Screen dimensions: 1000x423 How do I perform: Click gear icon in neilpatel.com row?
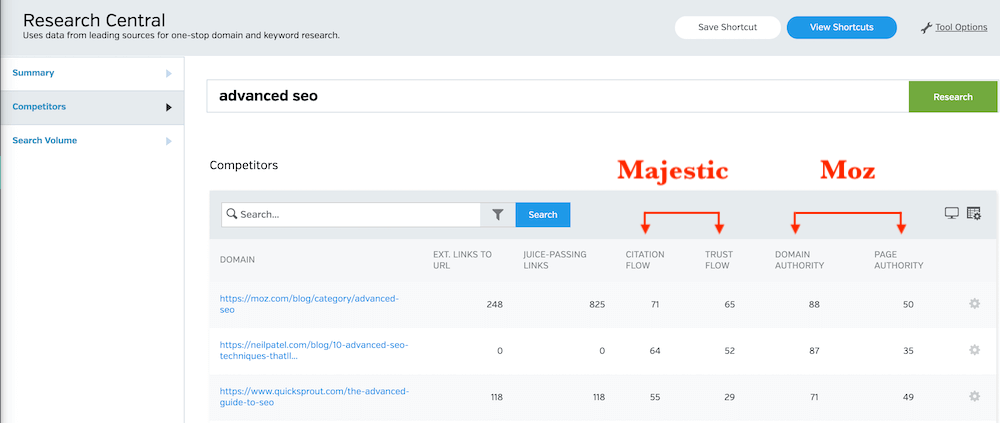[974, 351]
